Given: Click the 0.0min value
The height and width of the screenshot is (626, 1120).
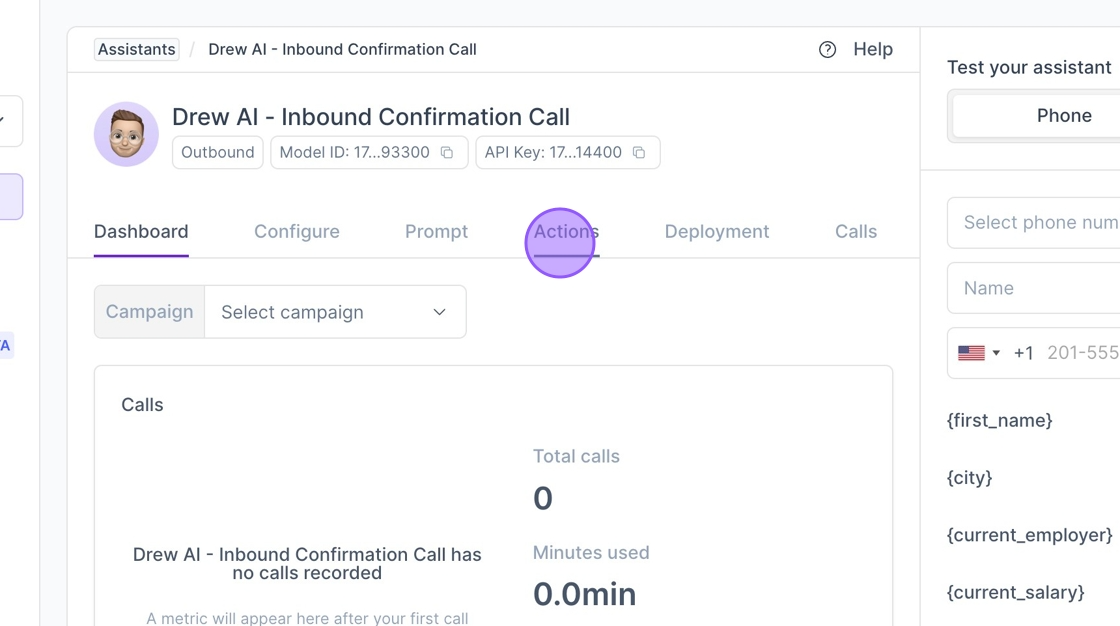Looking at the screenshot, I should pyautogui.click(x=584, y=594).
